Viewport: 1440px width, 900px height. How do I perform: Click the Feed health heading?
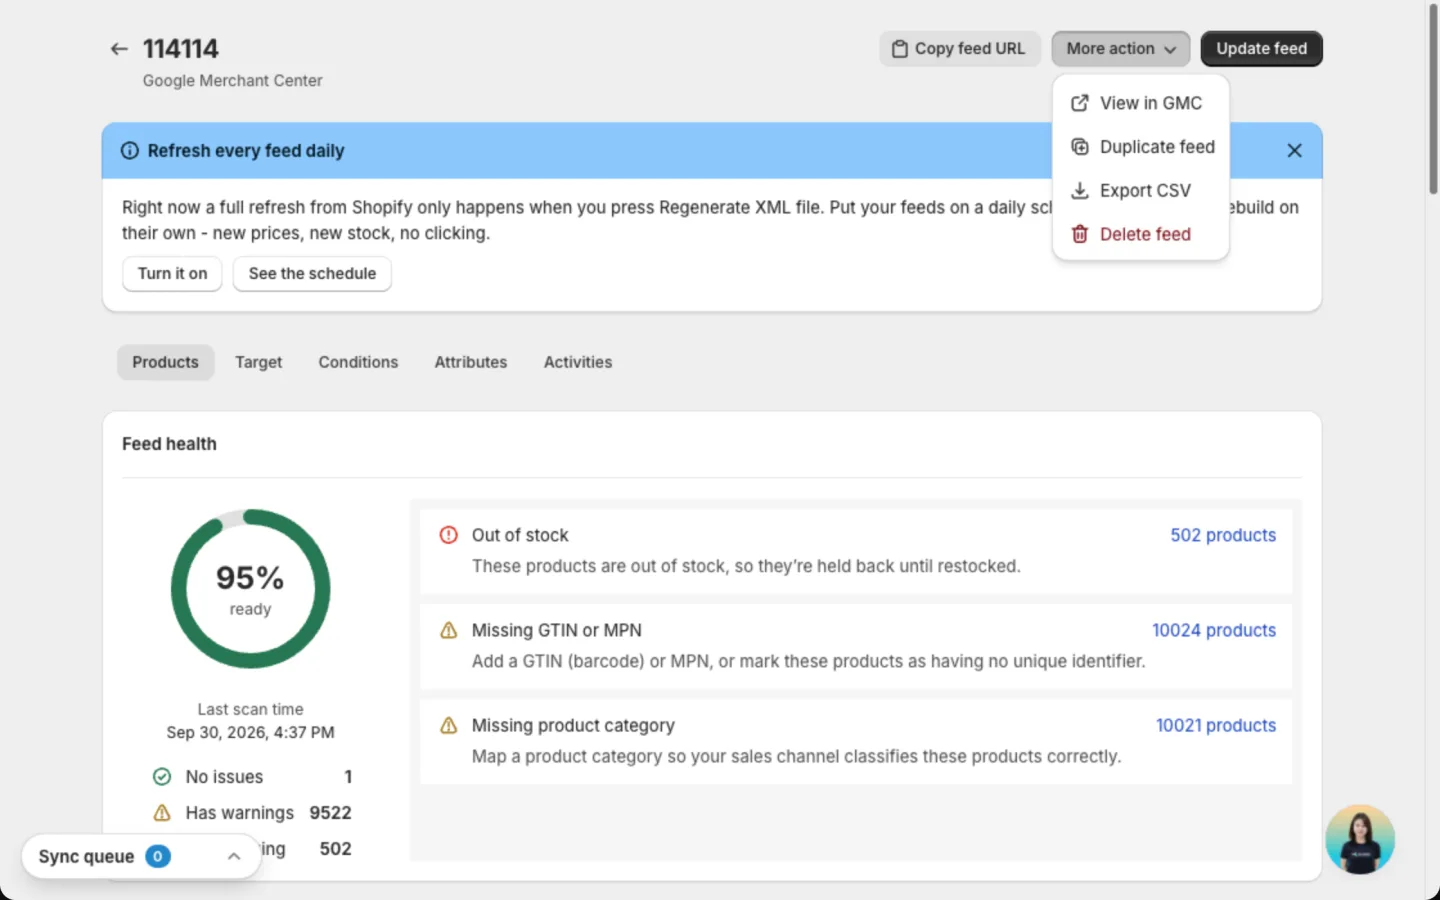coord(169,444)
